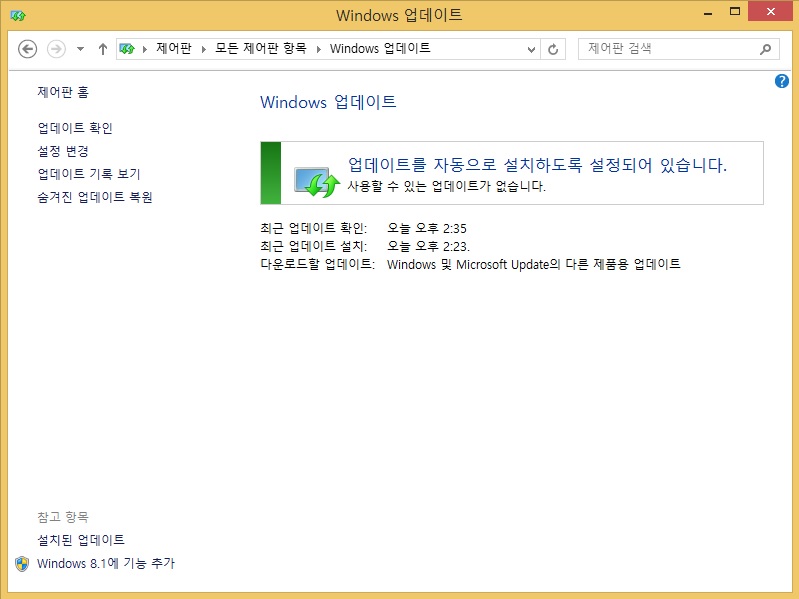This screenshot has height=599, width=799.
Task: Click the update status icon with green arrows
Action: point(316,182)
